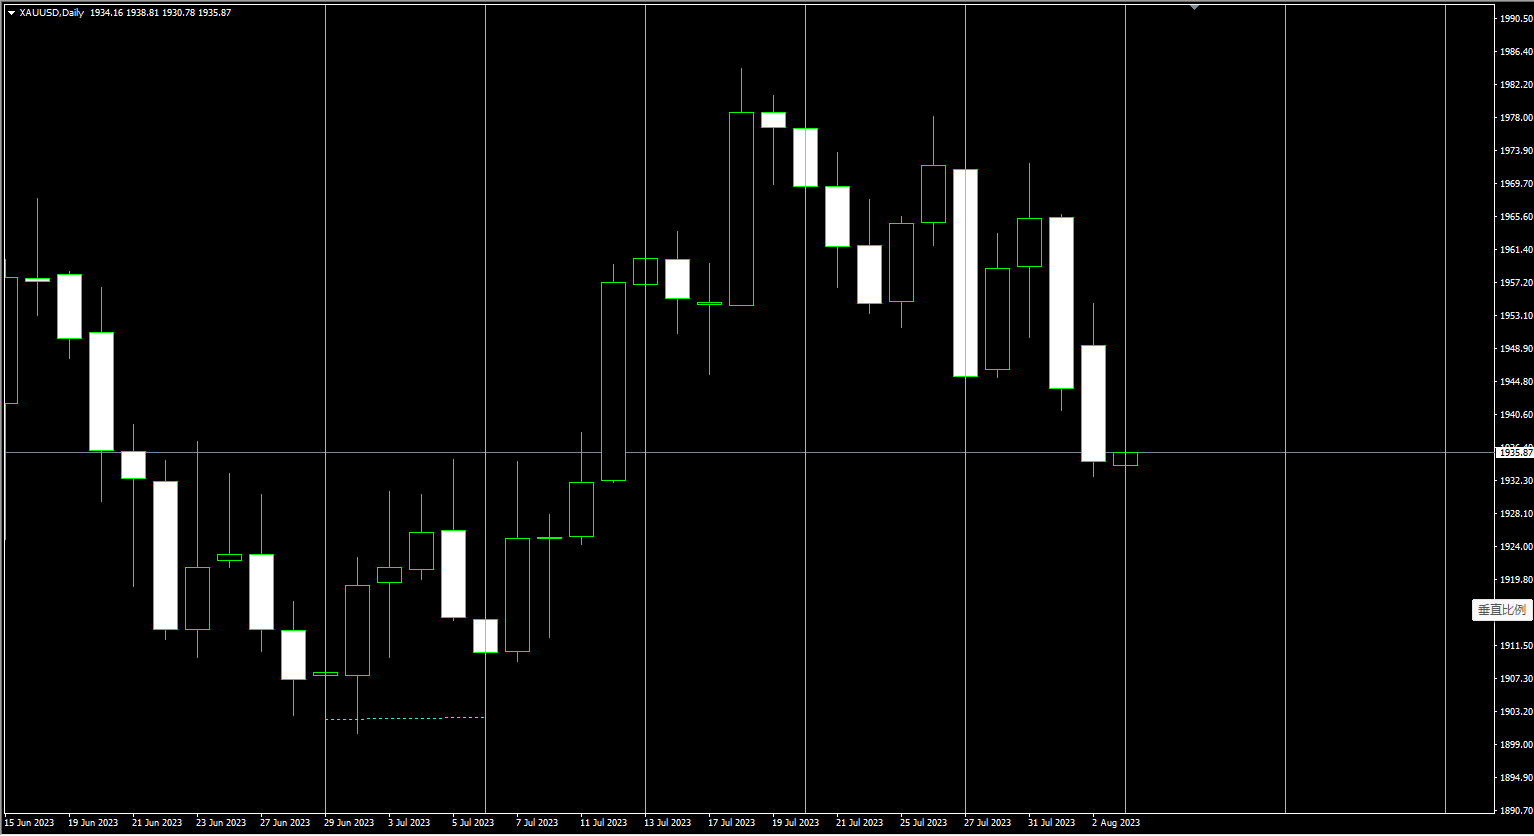Image resolution: width=1534 pixels, height=836 pixels.
Task: Select the dashed trend line below the 29 Jun low
Action: [405, 718]
